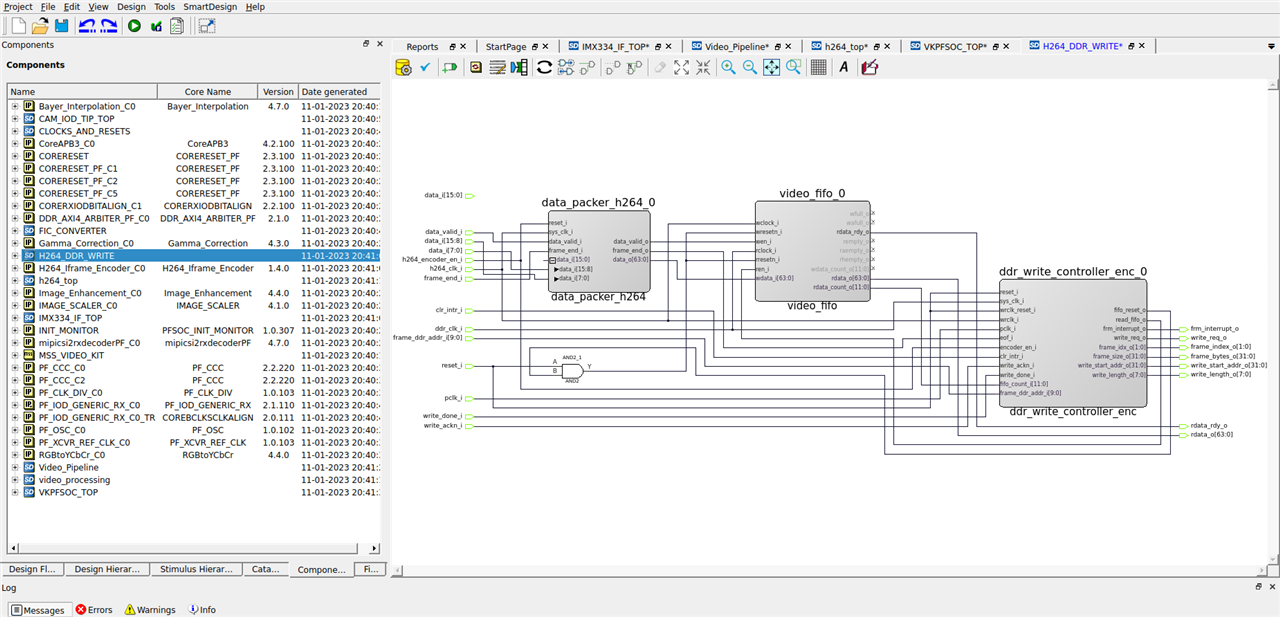This screenshot has height=617, width=1280.
Task: Click the Components list horizontal scrollbar
Action: click(194, 548)
